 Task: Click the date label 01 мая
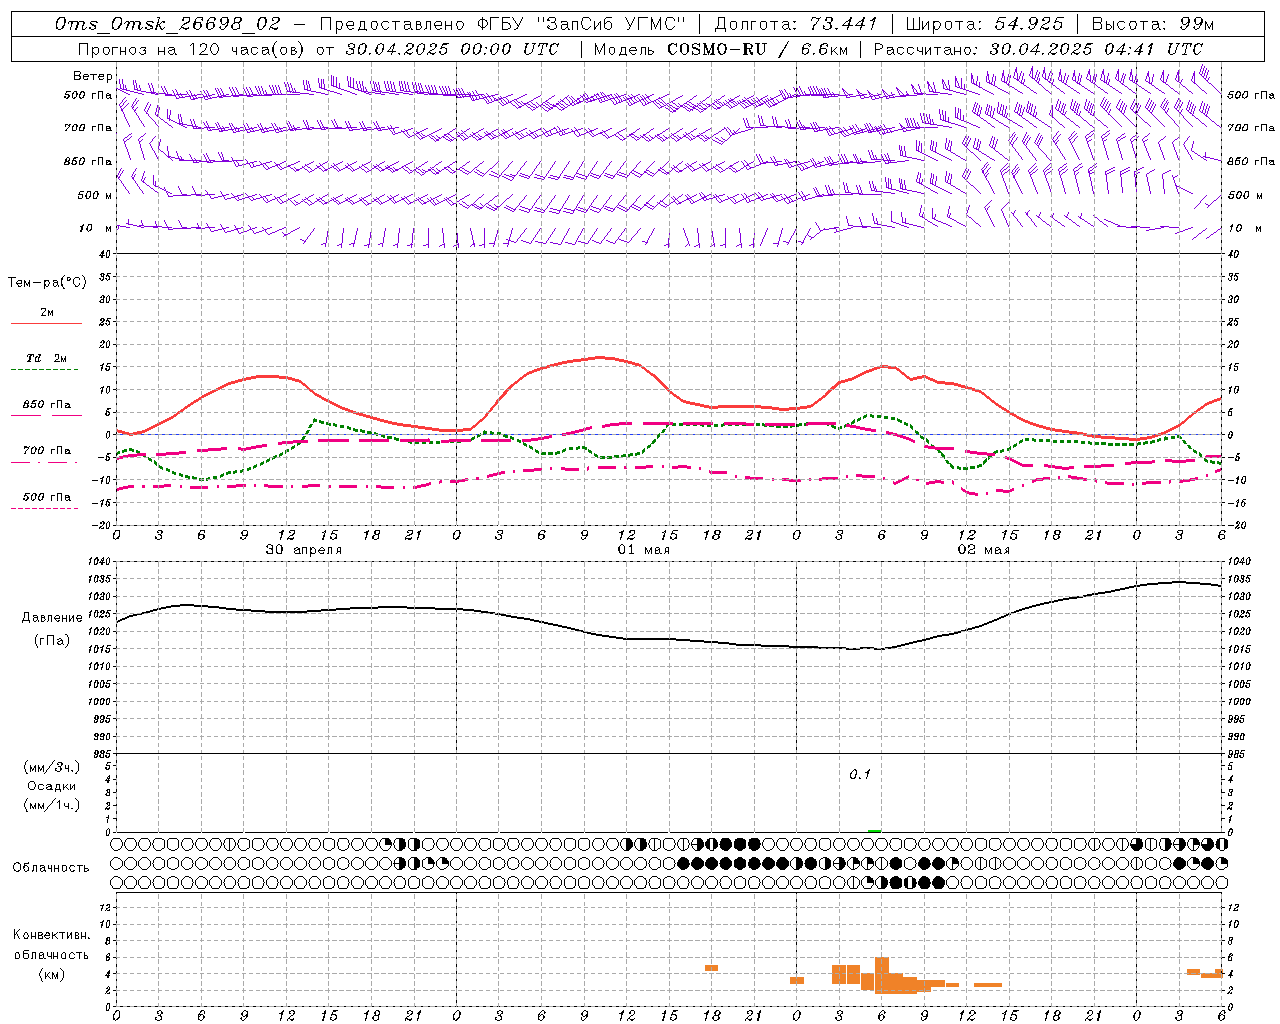click(643, 550)
